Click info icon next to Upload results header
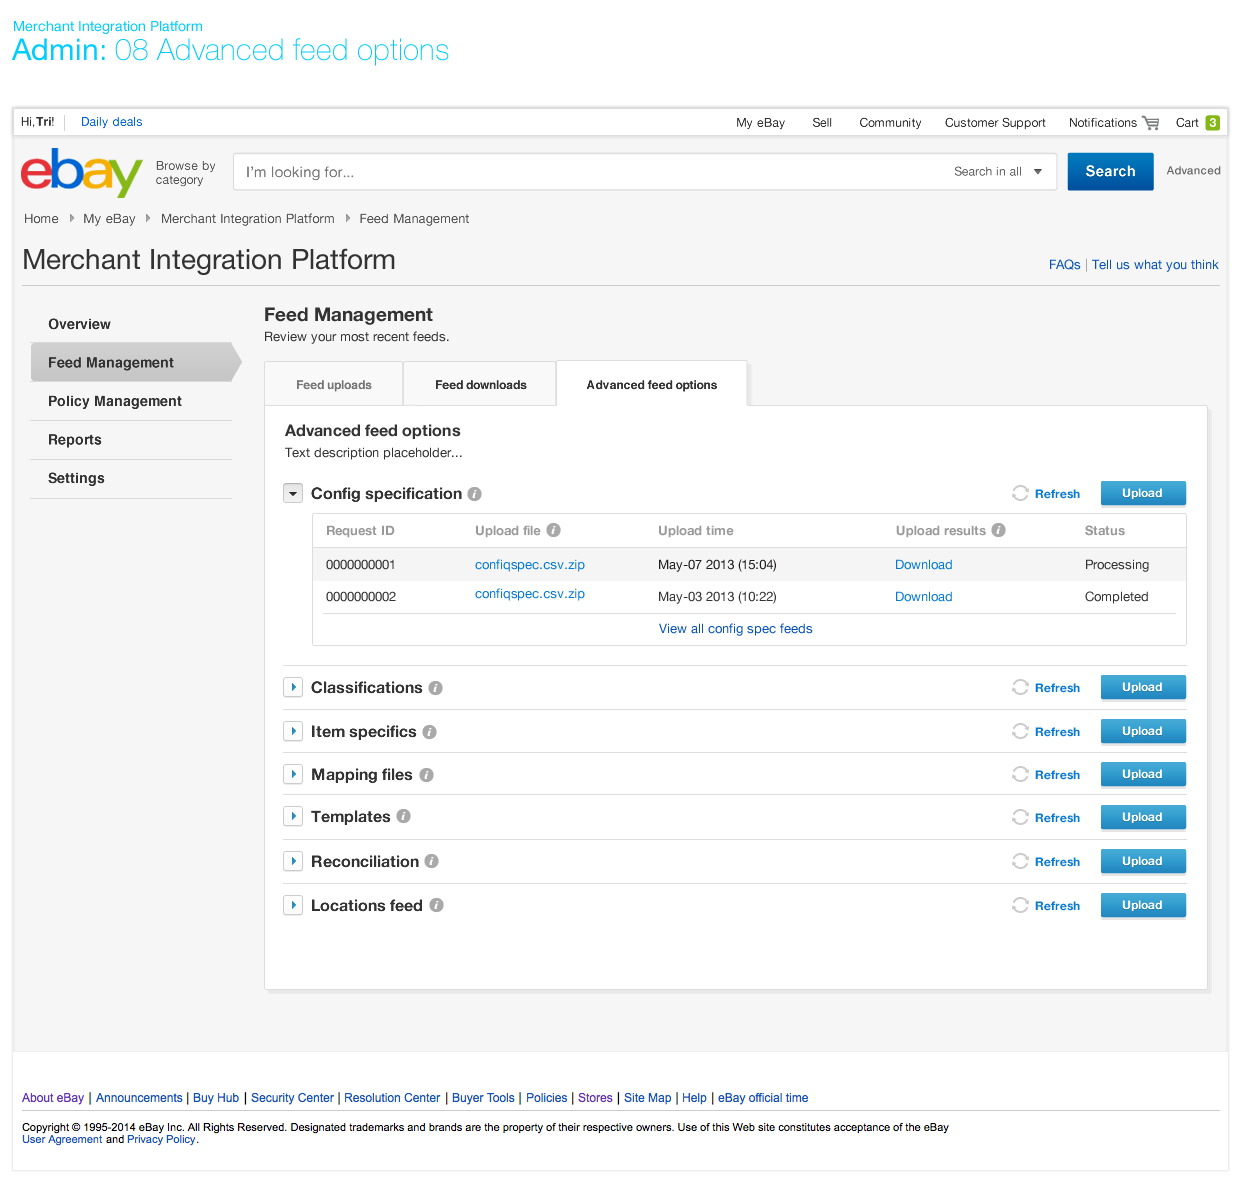Image resolution: width=1240 pixels, height=1200 pixels. [x=998, y=530]
